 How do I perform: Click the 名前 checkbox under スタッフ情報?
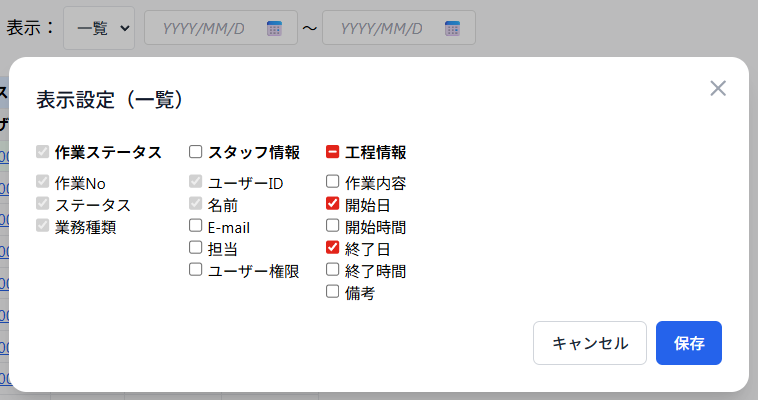(196, 204)
